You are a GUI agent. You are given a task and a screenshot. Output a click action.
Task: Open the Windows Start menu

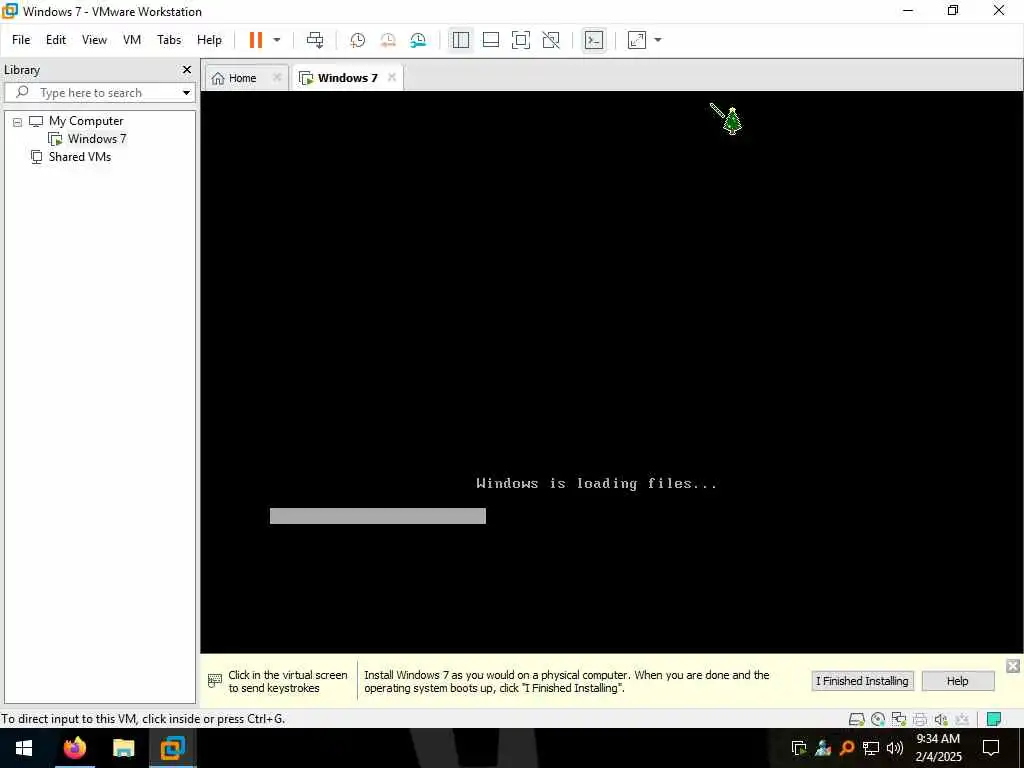click(x=24, y=748)
